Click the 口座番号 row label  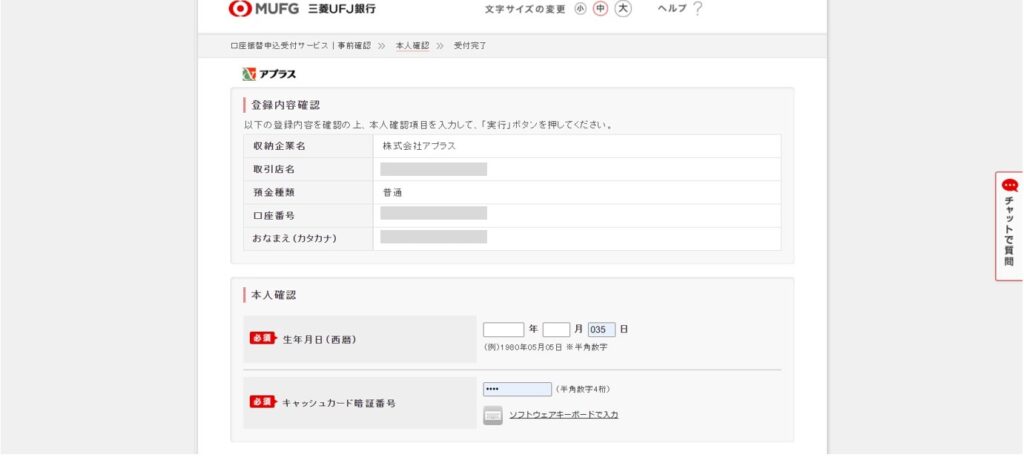point(274,215)
